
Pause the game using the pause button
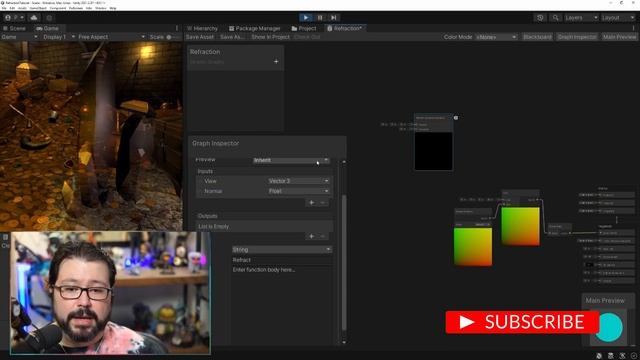[x=320, y=18]
